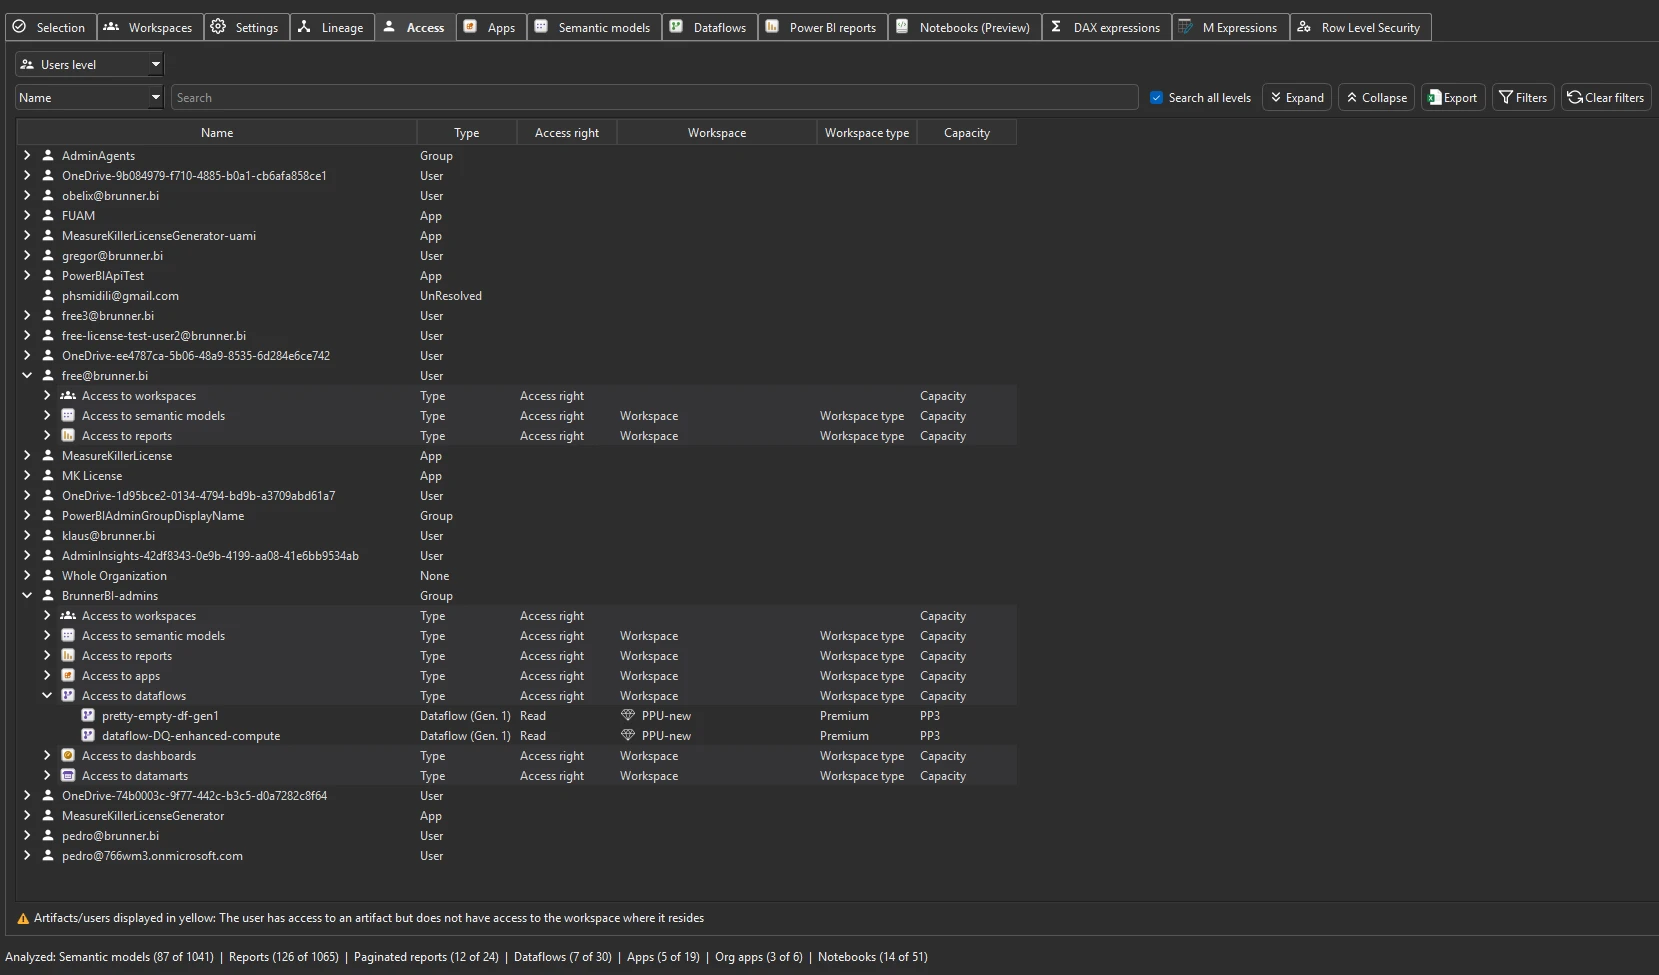1659x975 pixels.
Task: Collapse the BrunnerBI-admins group row
Action: (x=27, y=595)
